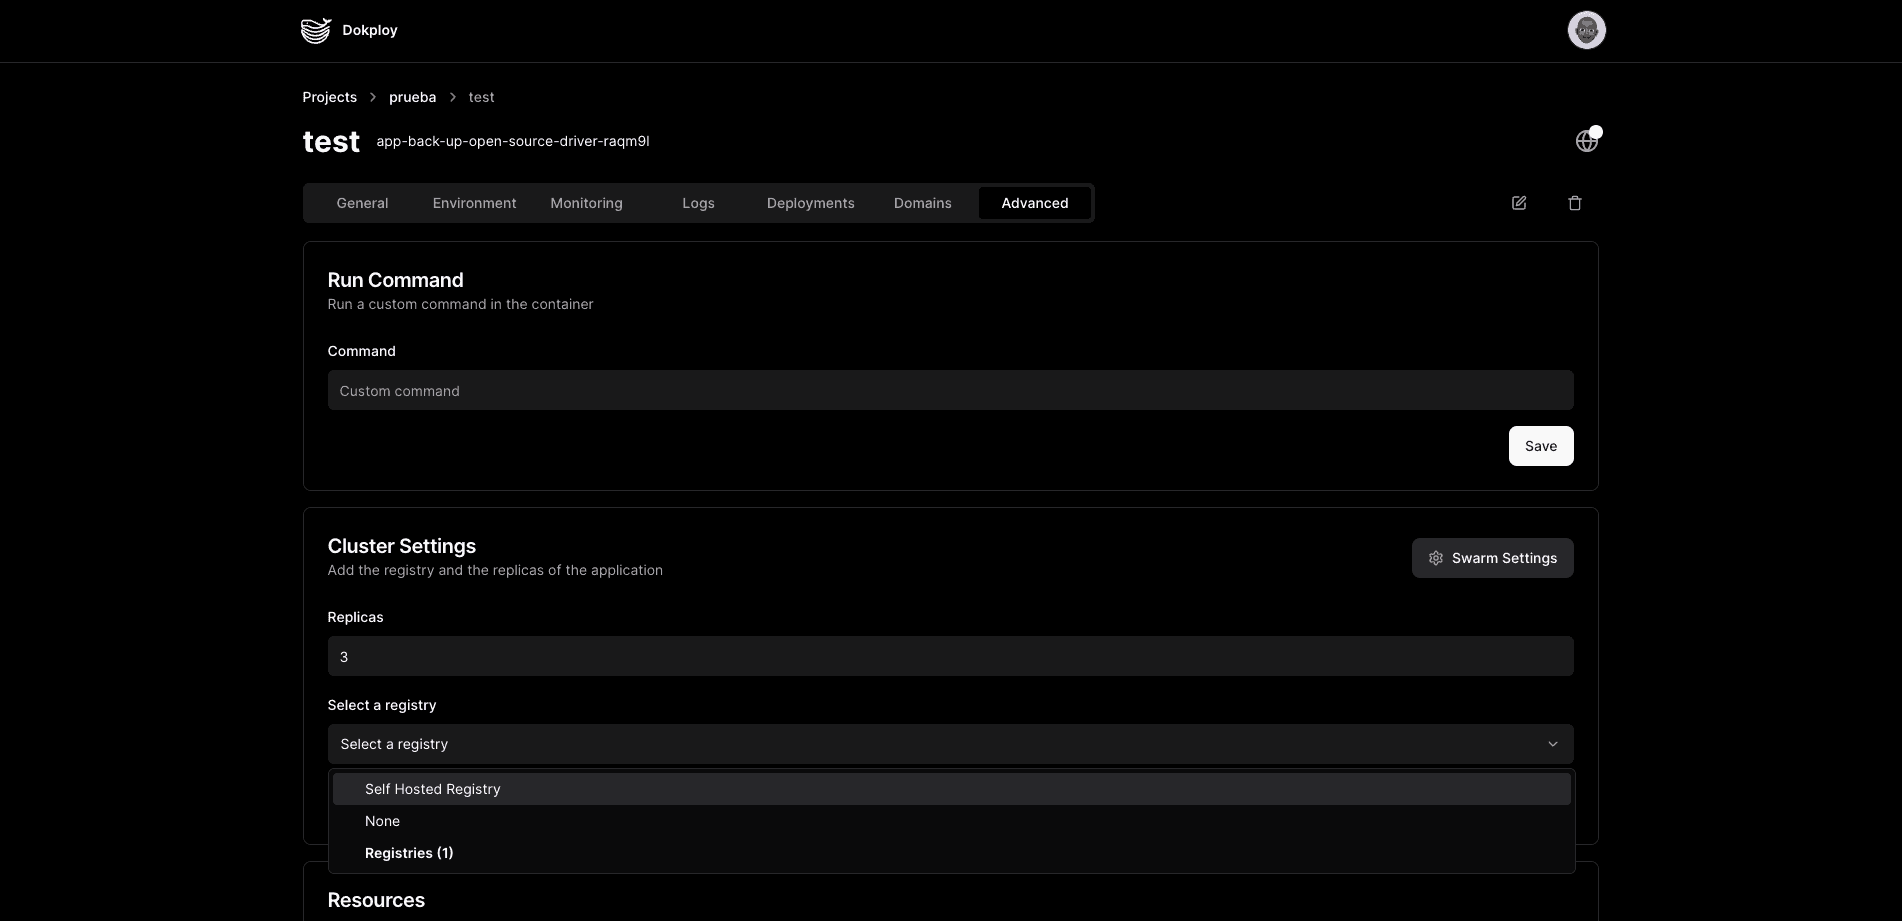The height and width of the screenshot is (921, 1902).
Task: Choose Self Hosted Registry option
Action: [x=432, y=789]
